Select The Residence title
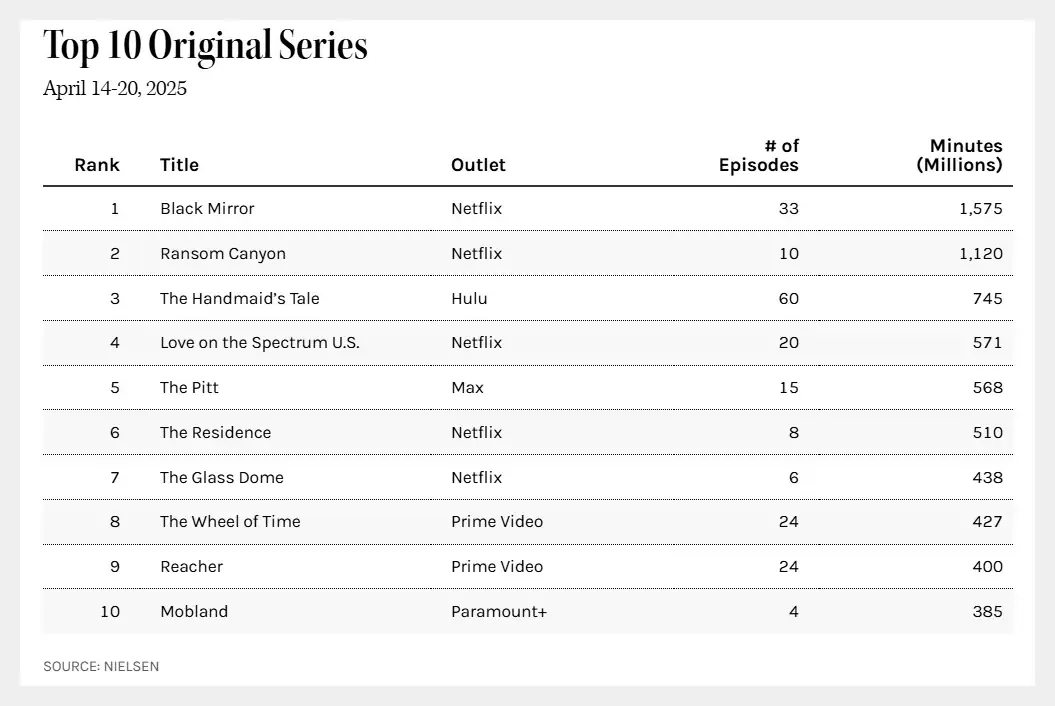 pyautogui.click(x=215, y=433)
